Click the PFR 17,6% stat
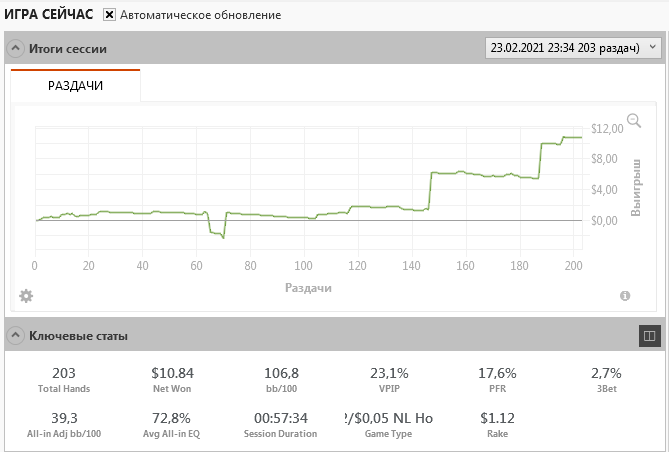This screenshot has width=669, height=452. tap(497, 380)
